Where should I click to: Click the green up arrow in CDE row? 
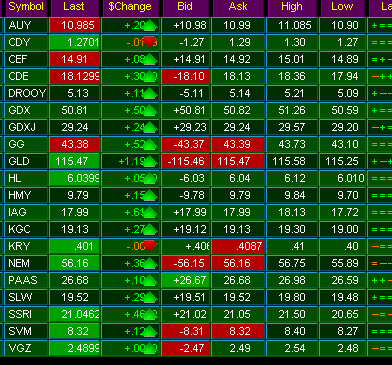150,76
